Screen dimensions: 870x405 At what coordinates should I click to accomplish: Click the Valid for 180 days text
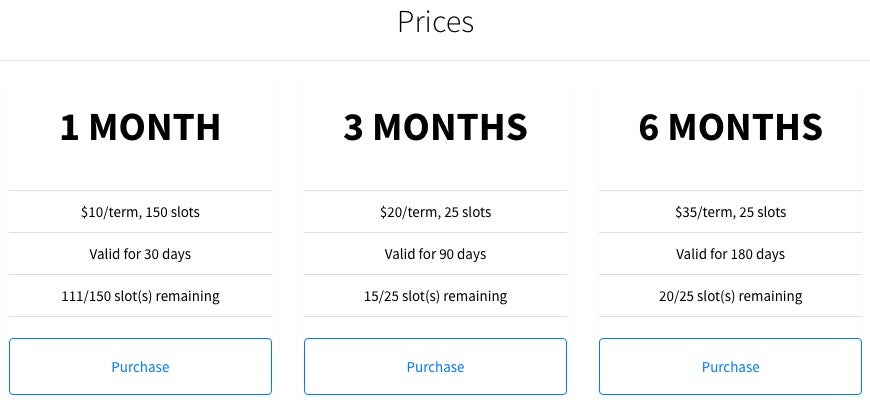pos(730,254)
